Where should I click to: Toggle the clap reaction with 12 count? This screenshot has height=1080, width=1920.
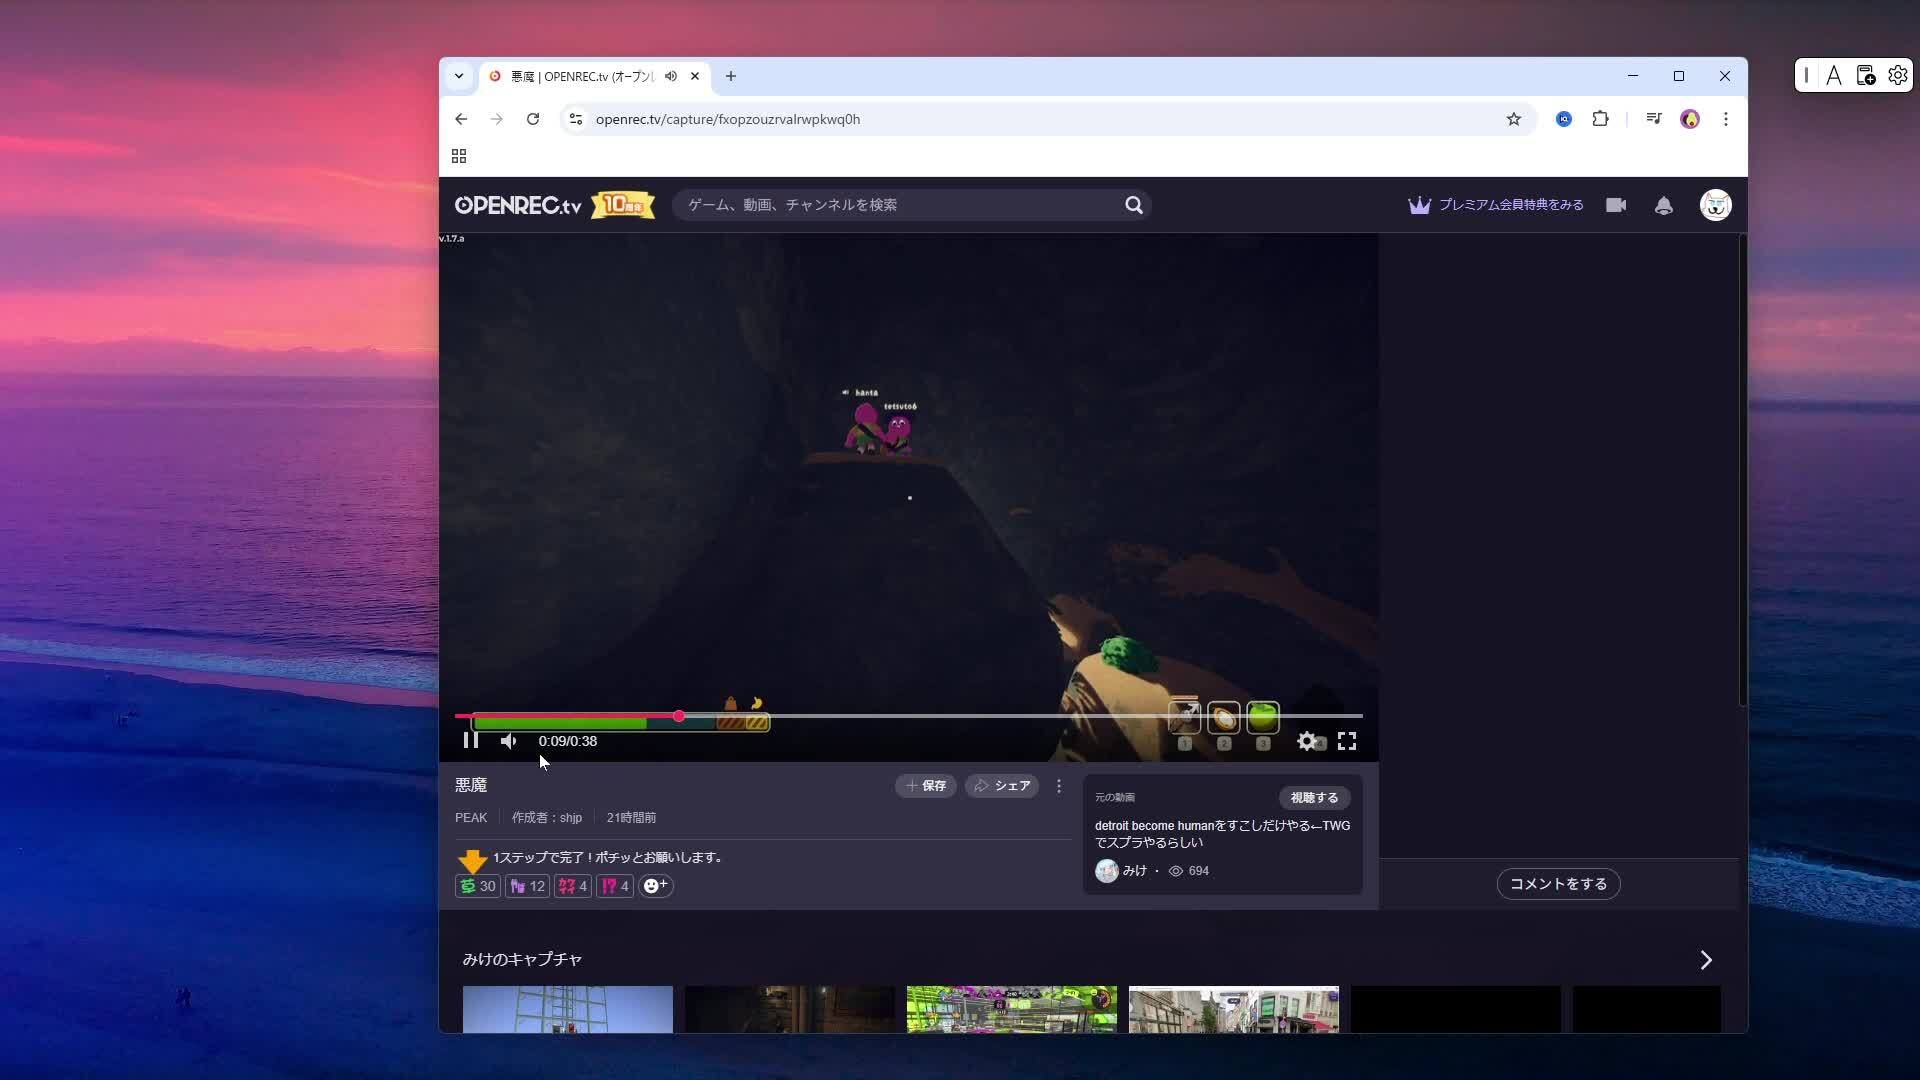[527, 886]
